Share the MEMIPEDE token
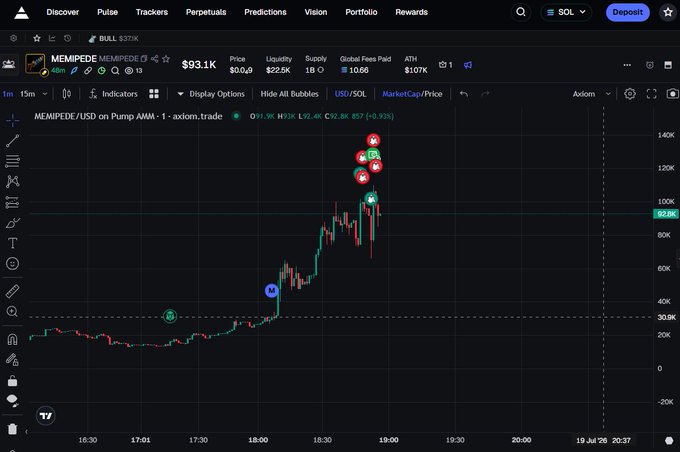Screen dimensions: 680x452 154,59
